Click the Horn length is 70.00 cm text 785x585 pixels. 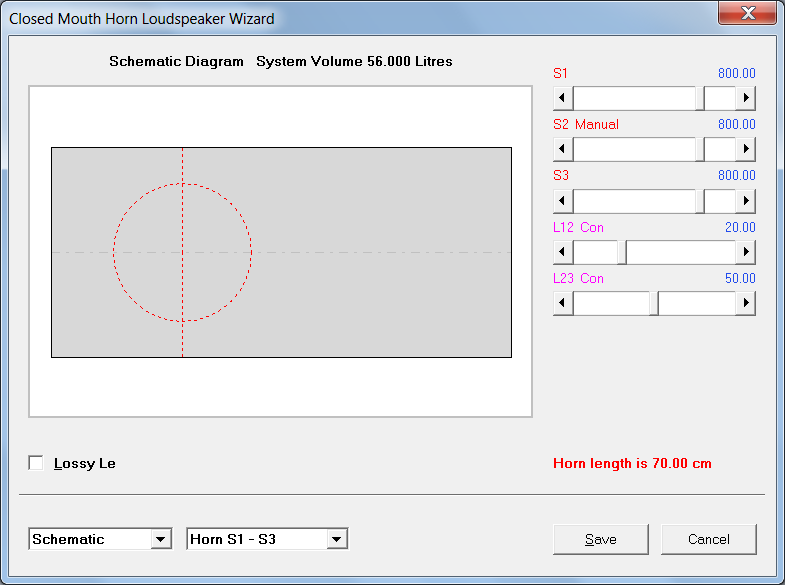[x=632, y=463]
